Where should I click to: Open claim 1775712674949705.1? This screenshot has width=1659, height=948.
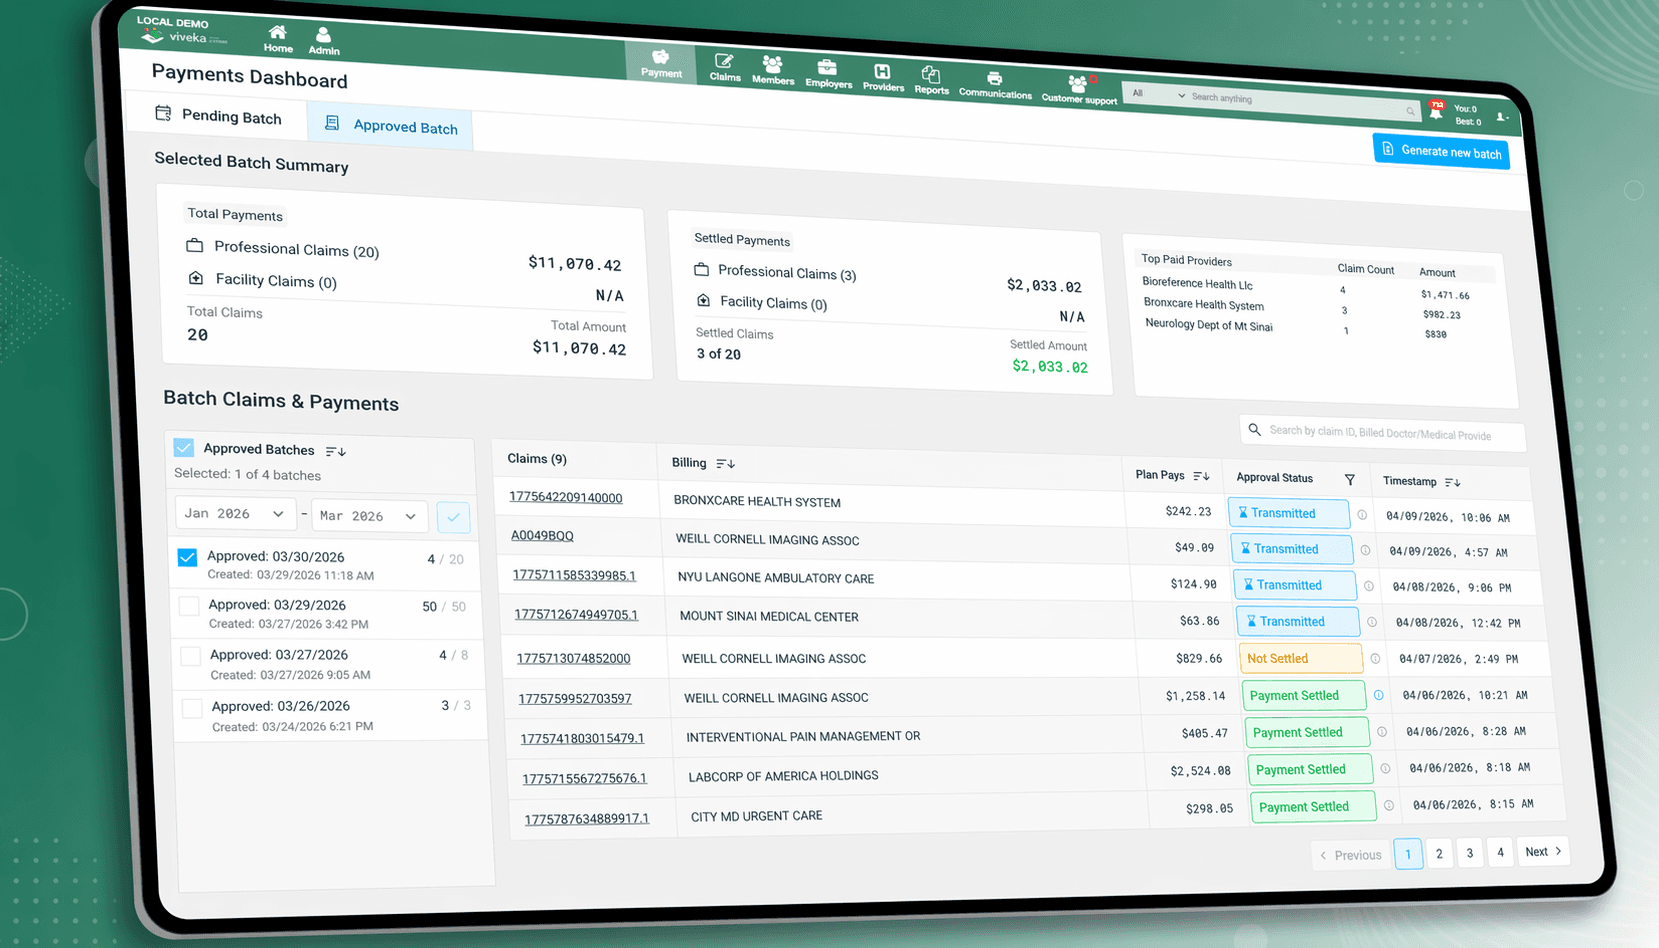(576, 614)
